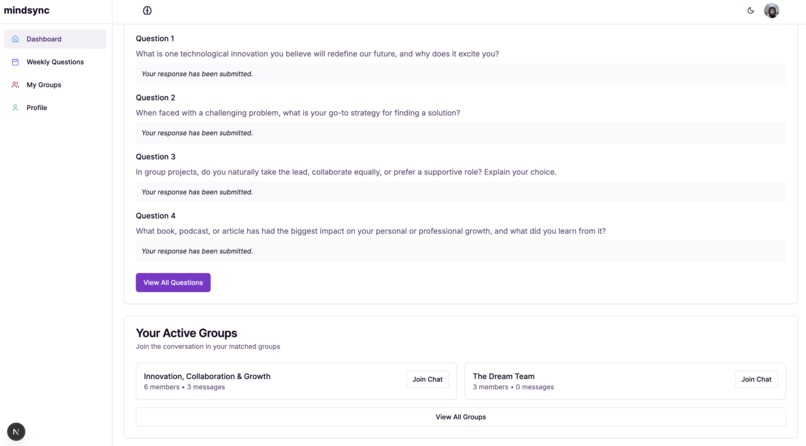Click the View All Questions button
Screen dimensions: 806x446
click(x=173, y=283)
